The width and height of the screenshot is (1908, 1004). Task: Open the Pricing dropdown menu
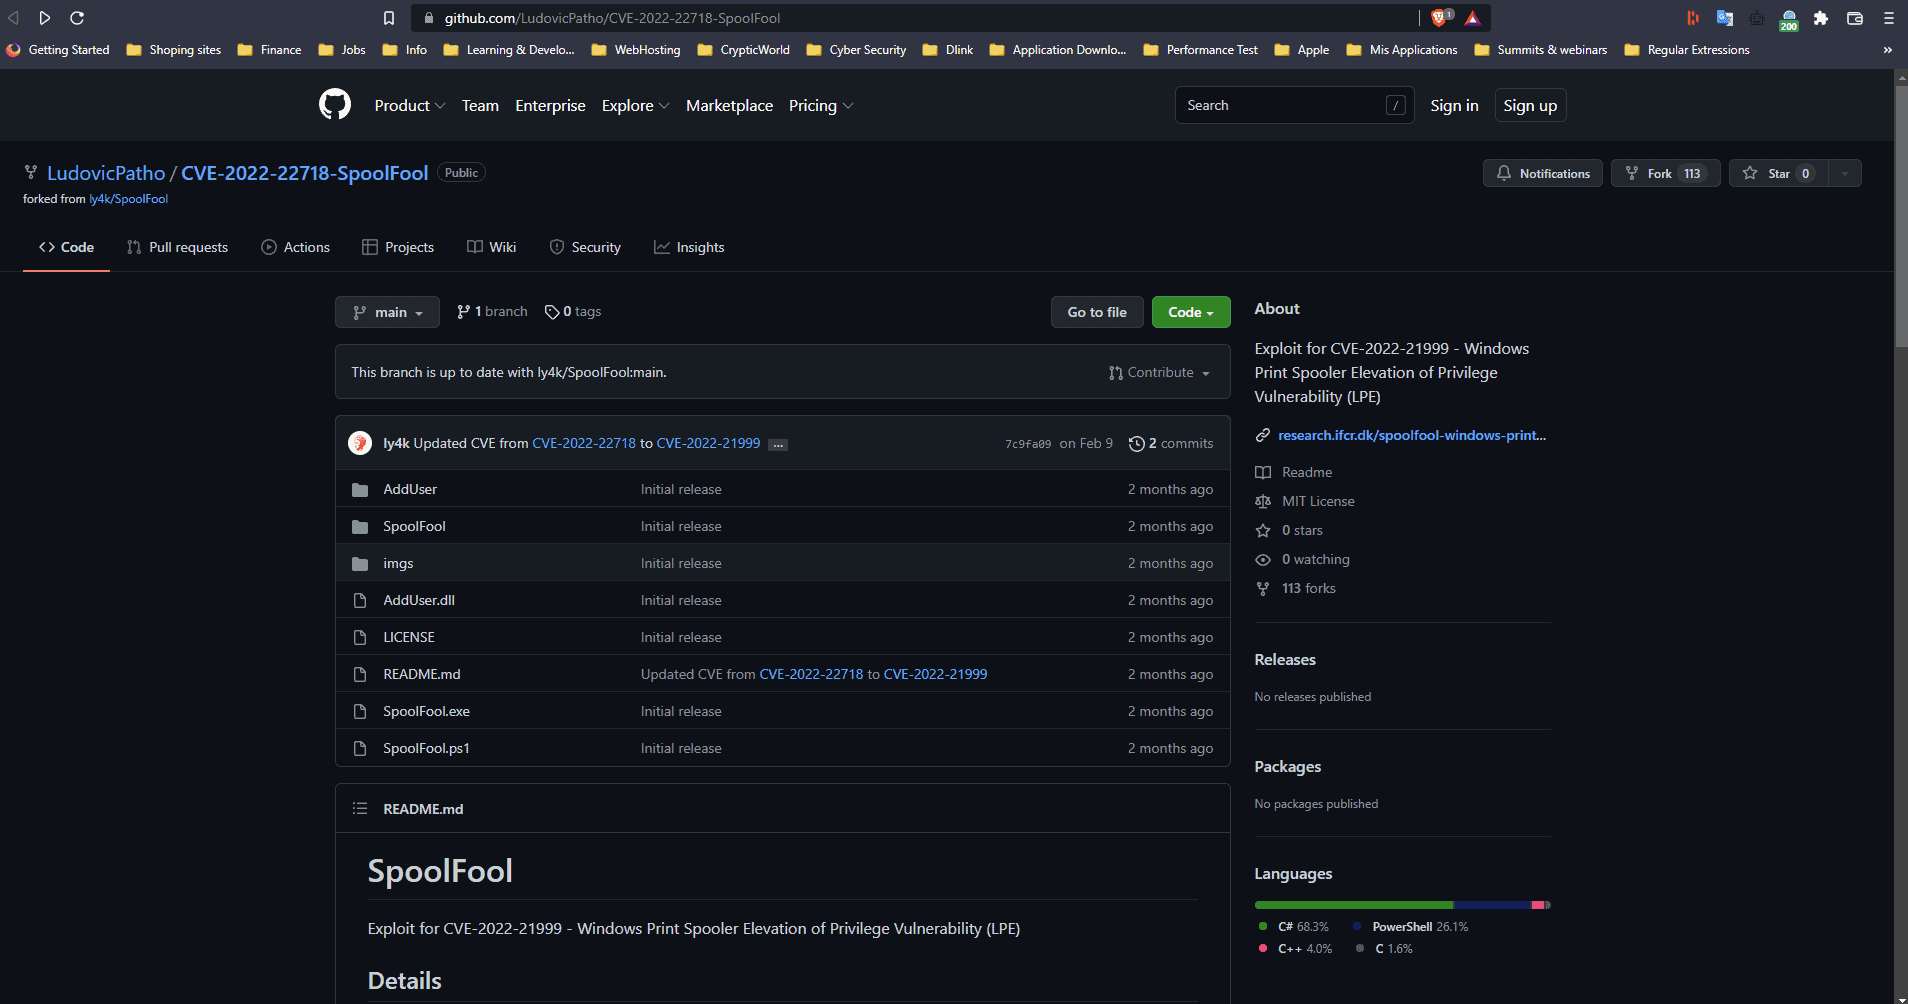(x=821, y=105)
